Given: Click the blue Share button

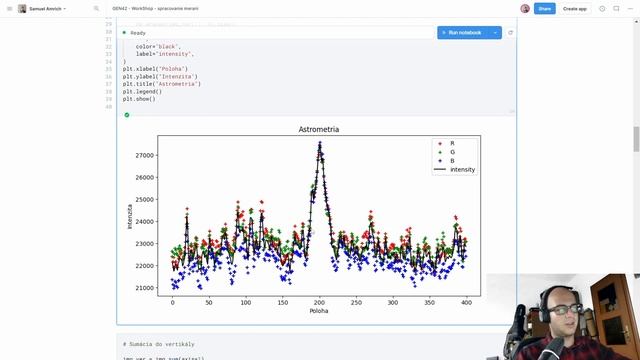Looking at the screenshot, I should click(544, 9).
